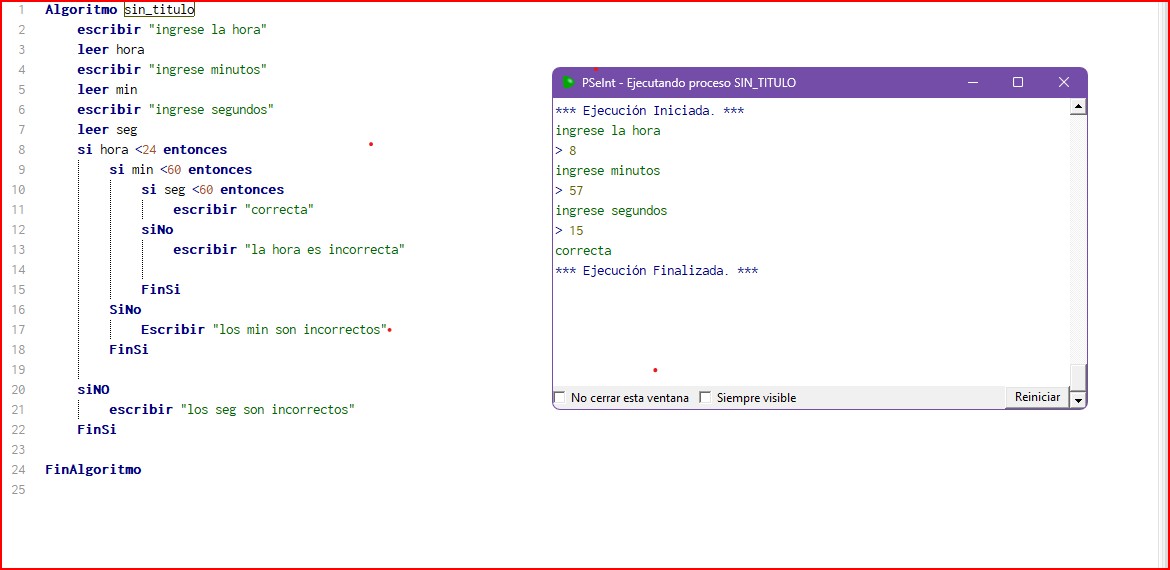The width and height of the screenshot is (1170, 570).
Task: Click on "los min son incorrectos" text
Action: (299, 330)
